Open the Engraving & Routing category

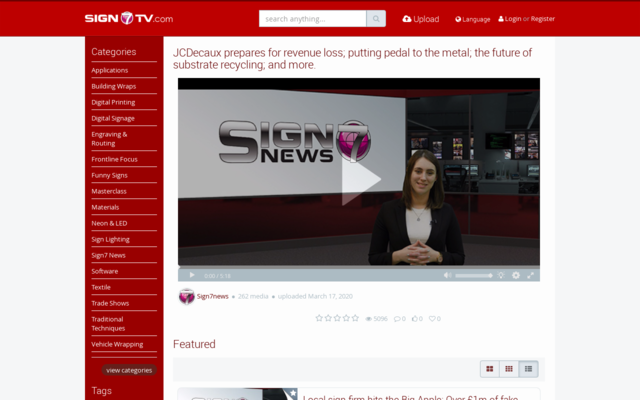(x=109, y=139)
